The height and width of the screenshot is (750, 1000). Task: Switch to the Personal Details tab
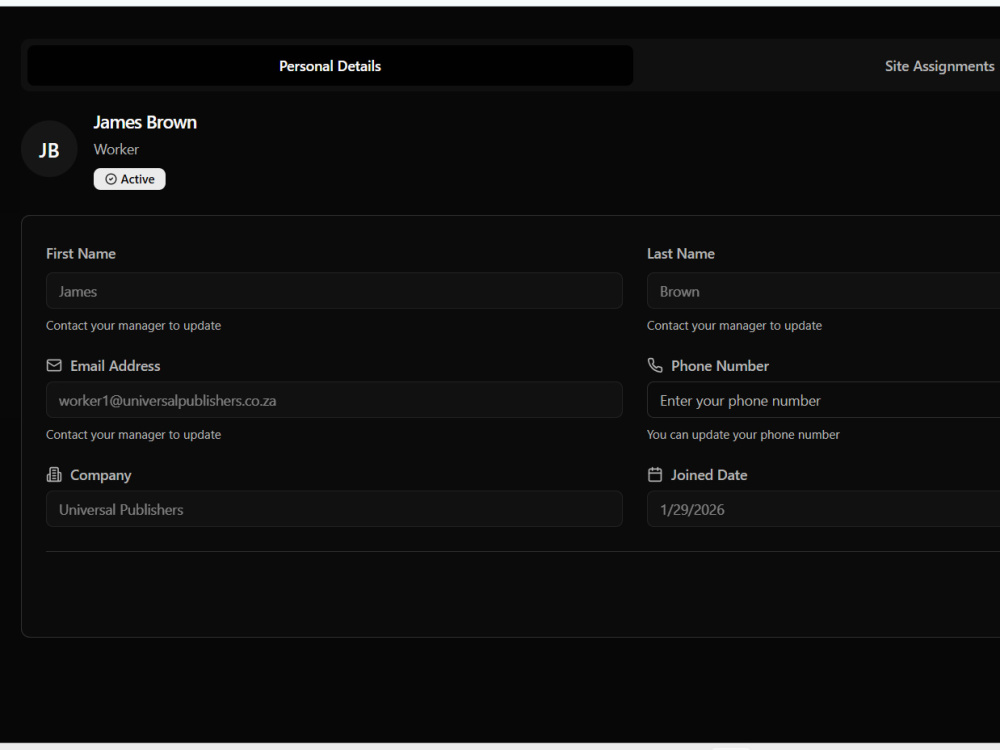point(330,66)
